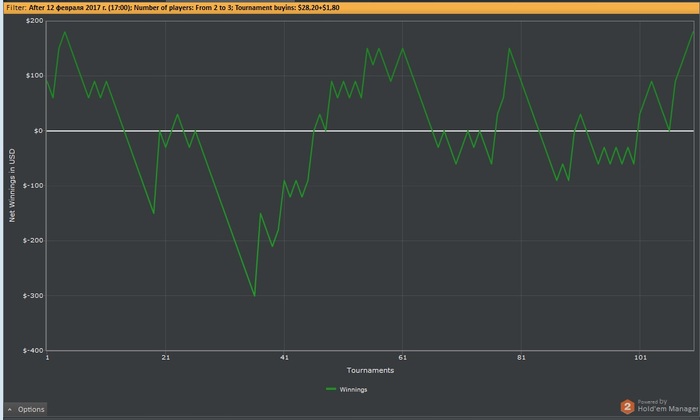This screenshot has height=420, width=700.
Task: Click the green Winnings legend swatch
Action: point(331,389)
